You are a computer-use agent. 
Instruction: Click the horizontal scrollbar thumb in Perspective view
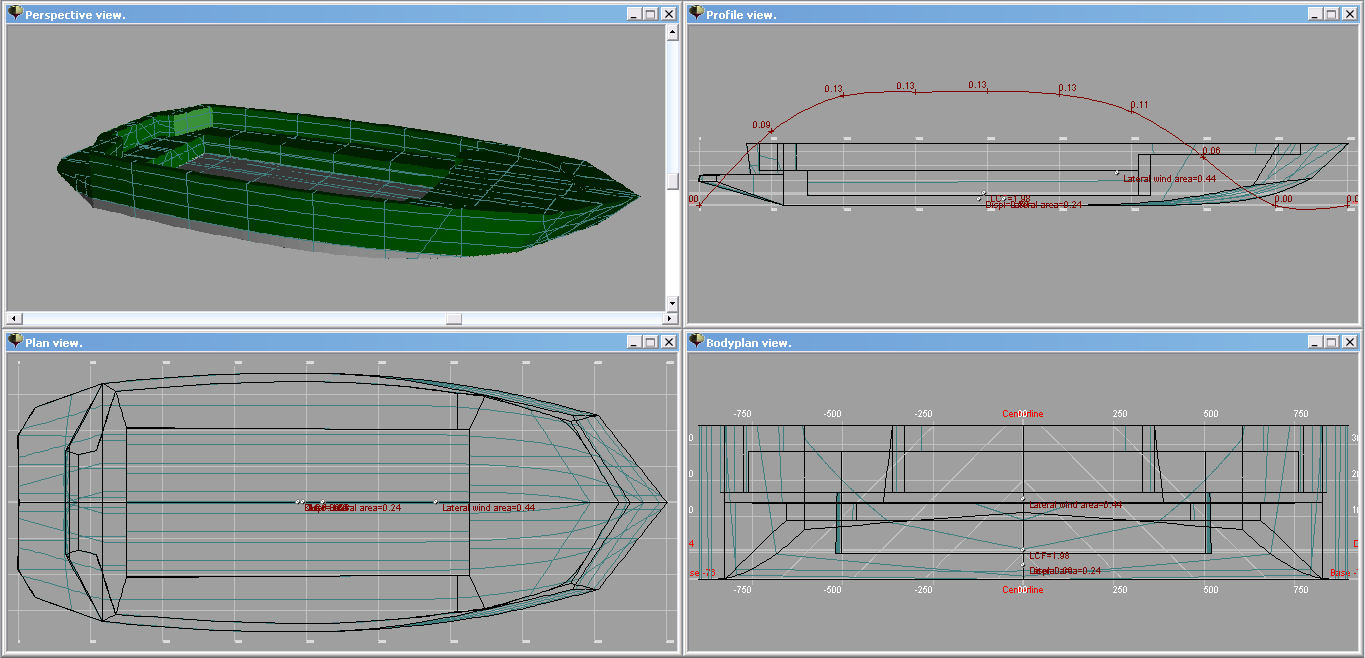coord(454,318)
